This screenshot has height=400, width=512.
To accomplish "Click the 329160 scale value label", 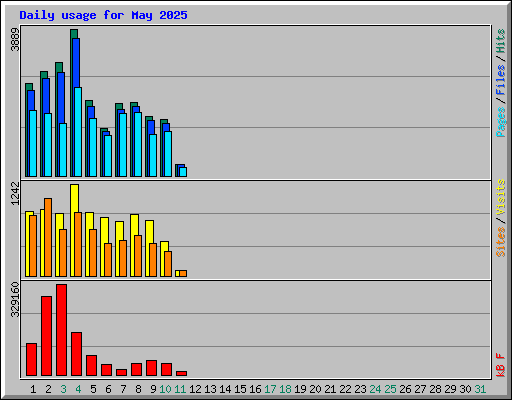I will click(x=15, y=299).
